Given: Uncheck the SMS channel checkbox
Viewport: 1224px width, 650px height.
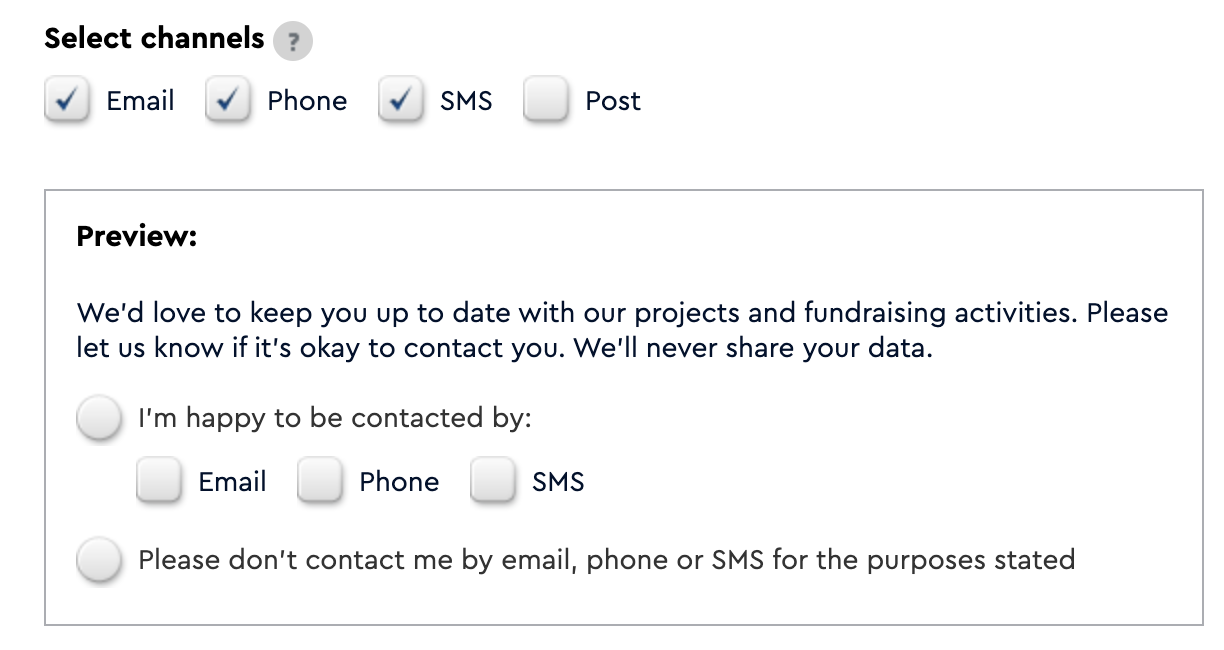Looking at the screenshot, I should (x=401, y=101).
